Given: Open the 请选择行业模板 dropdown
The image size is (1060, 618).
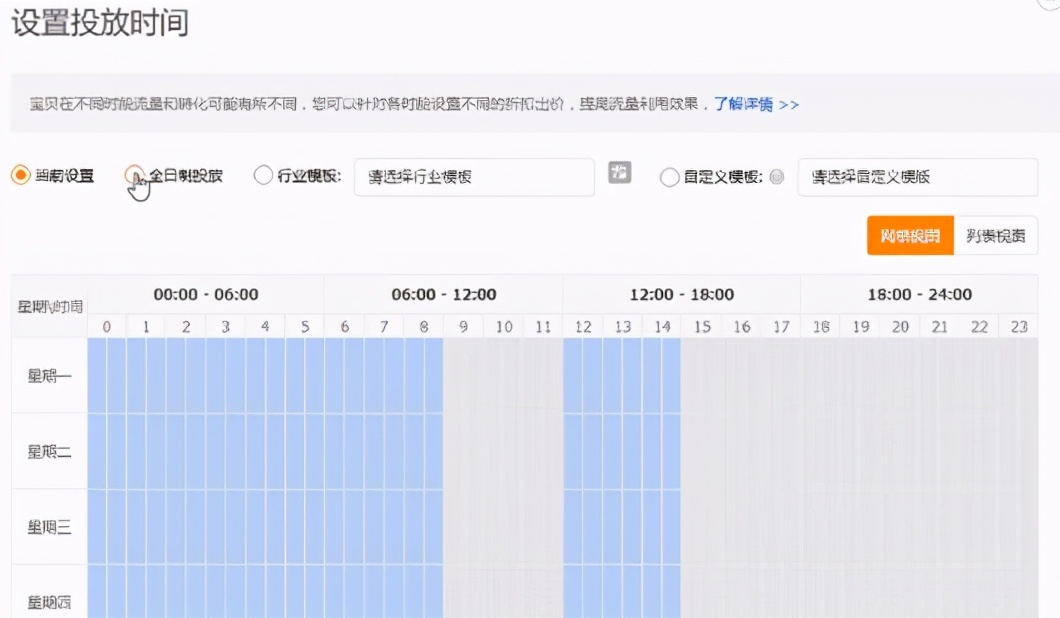Looking at the screenshot, I should click(x=474, y=177).
